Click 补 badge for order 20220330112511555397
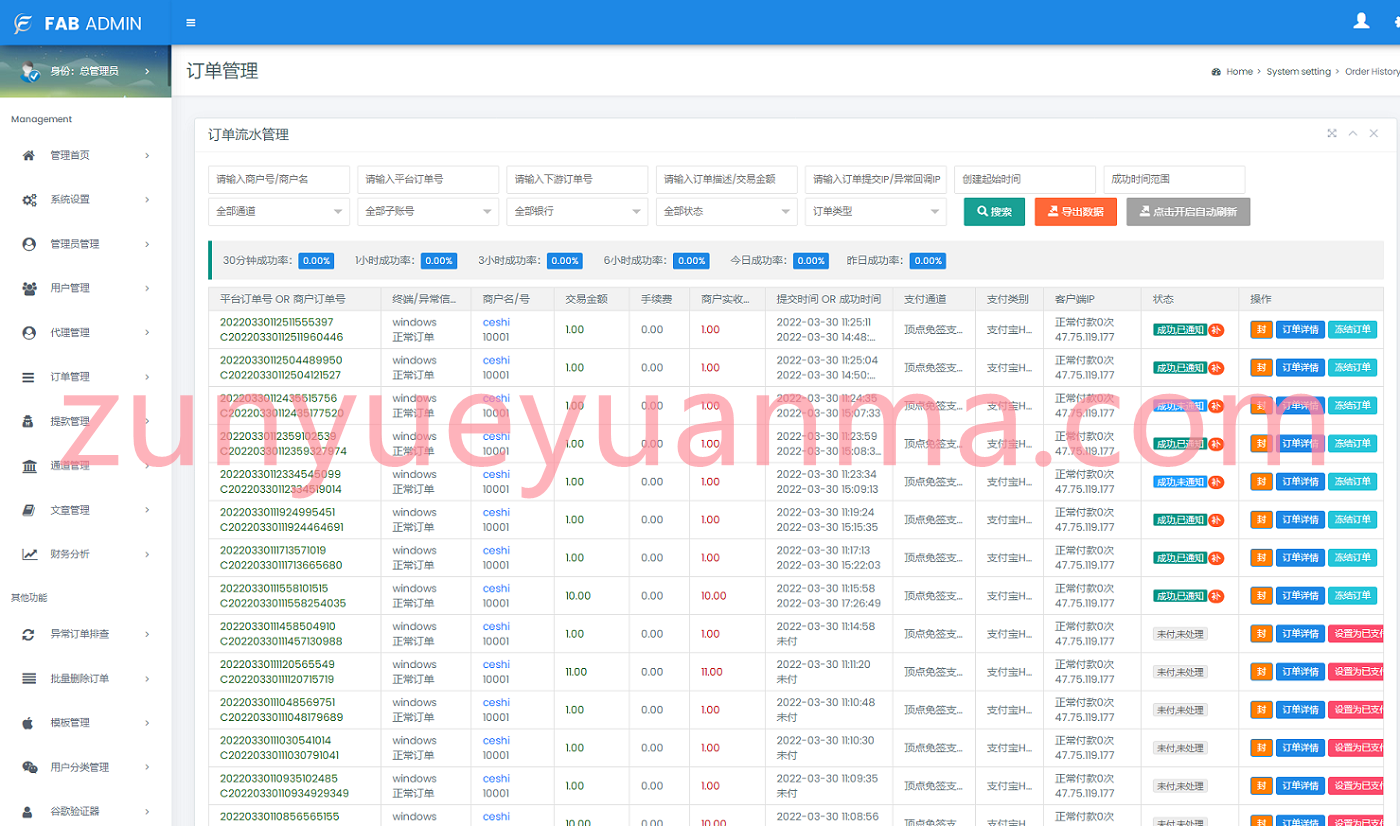Screen dimensions: 1400x826 coord(1216,330)
